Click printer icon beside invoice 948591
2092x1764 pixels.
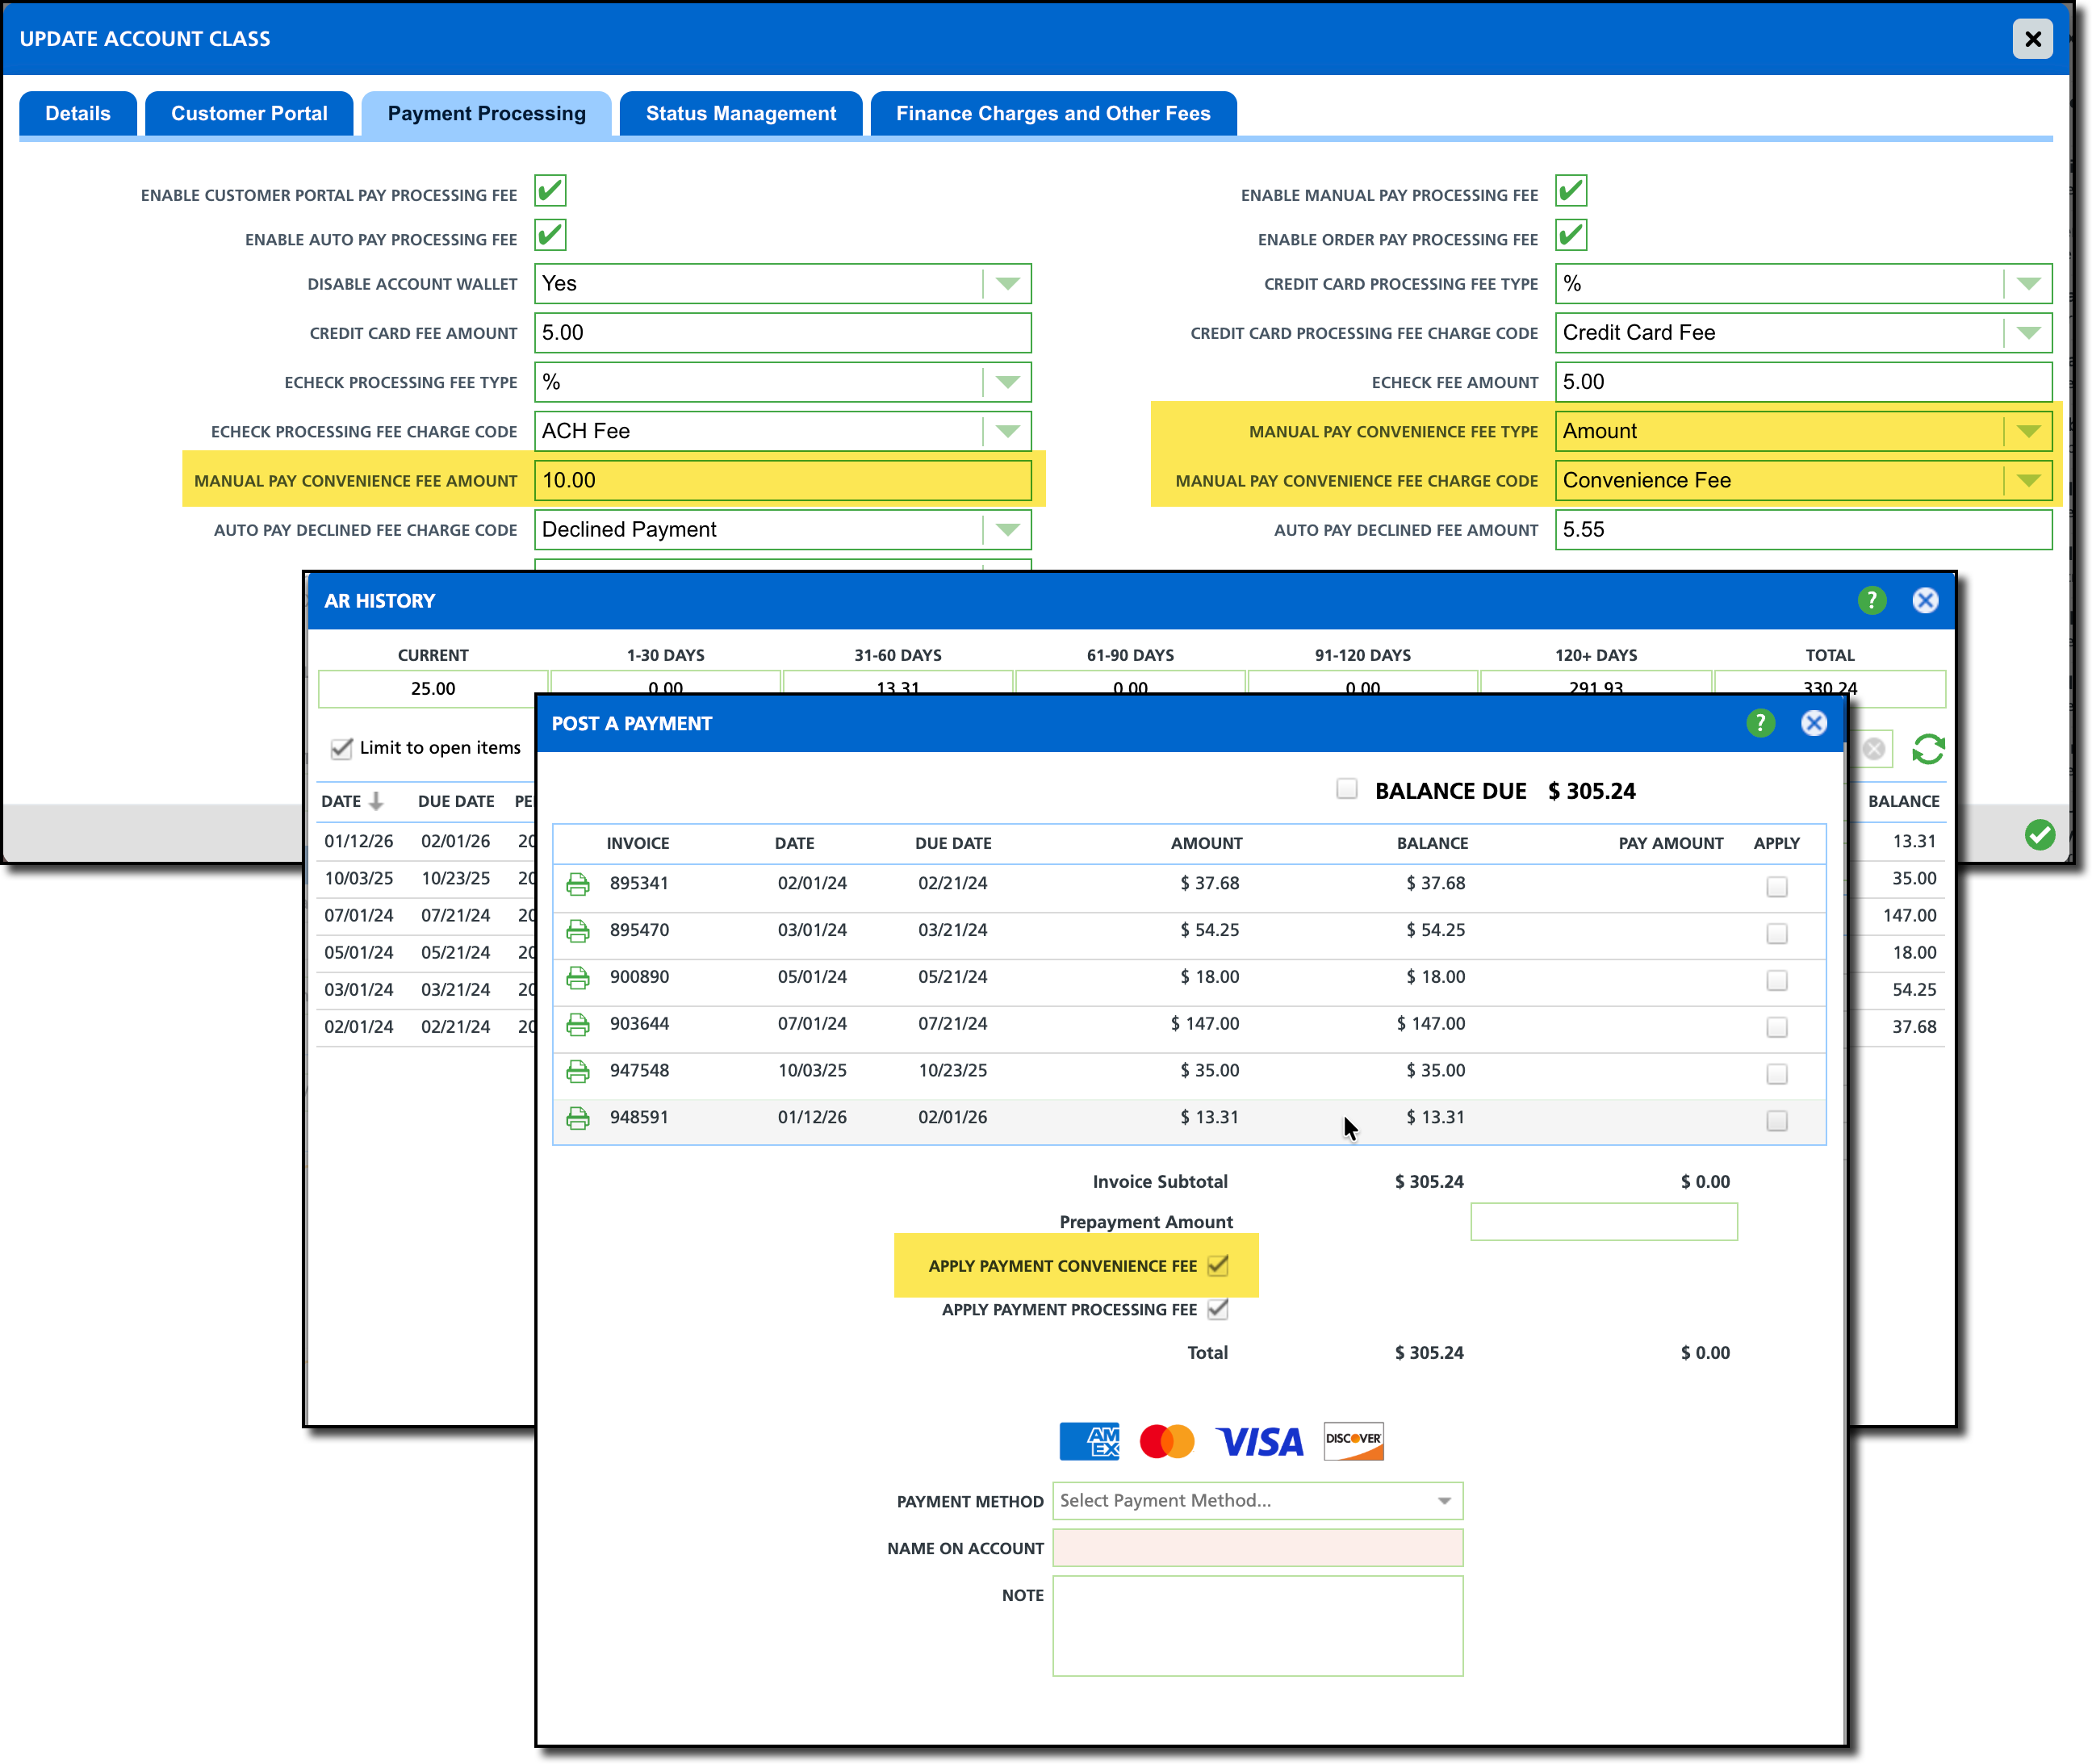(577, 1118)
